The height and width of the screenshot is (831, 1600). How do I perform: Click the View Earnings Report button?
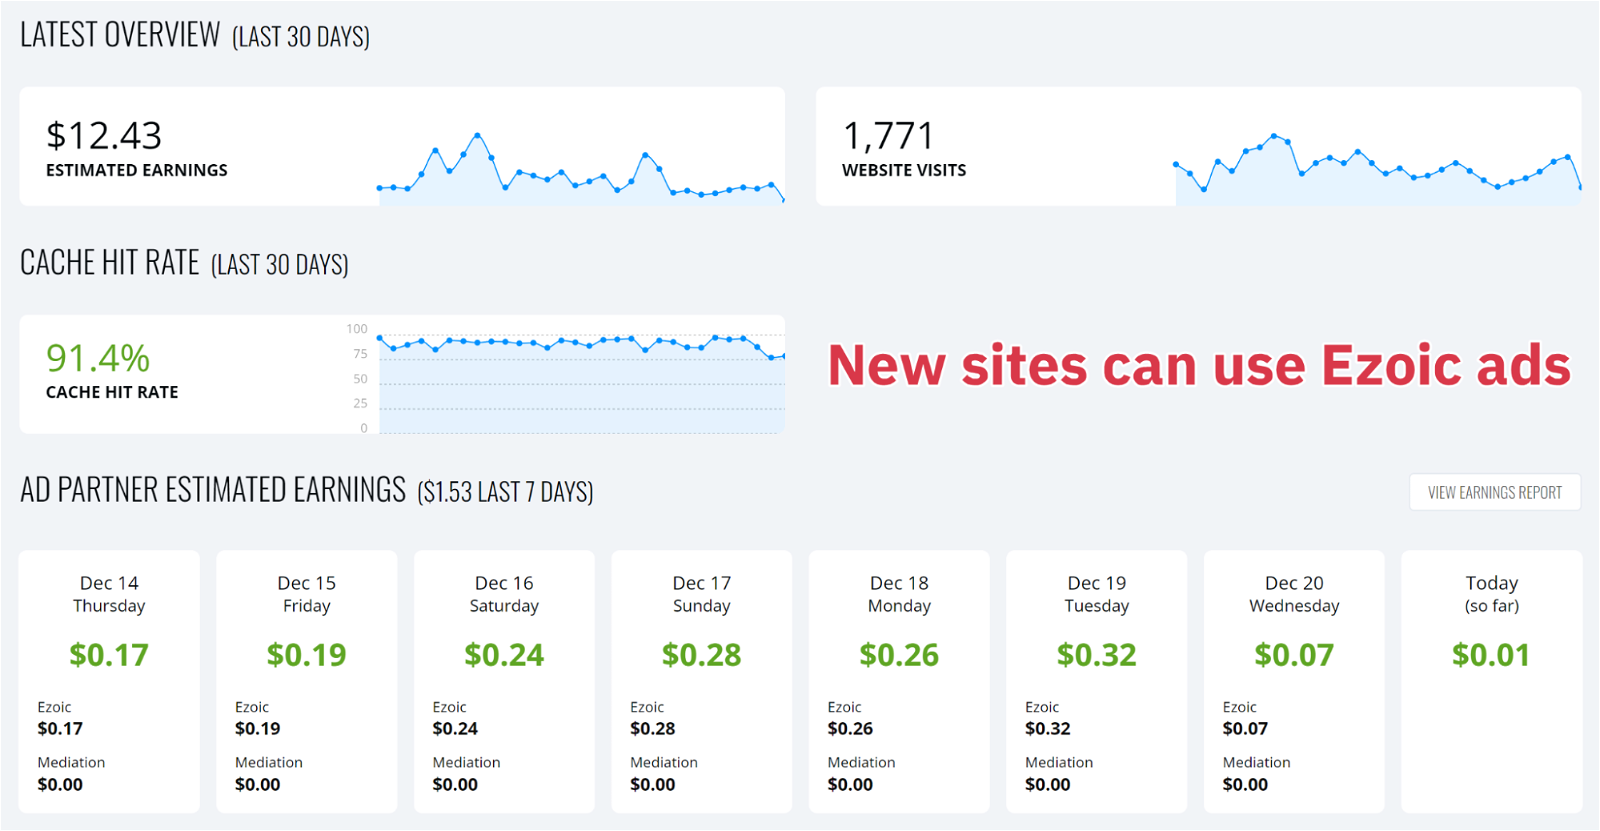click(1494, 492)
